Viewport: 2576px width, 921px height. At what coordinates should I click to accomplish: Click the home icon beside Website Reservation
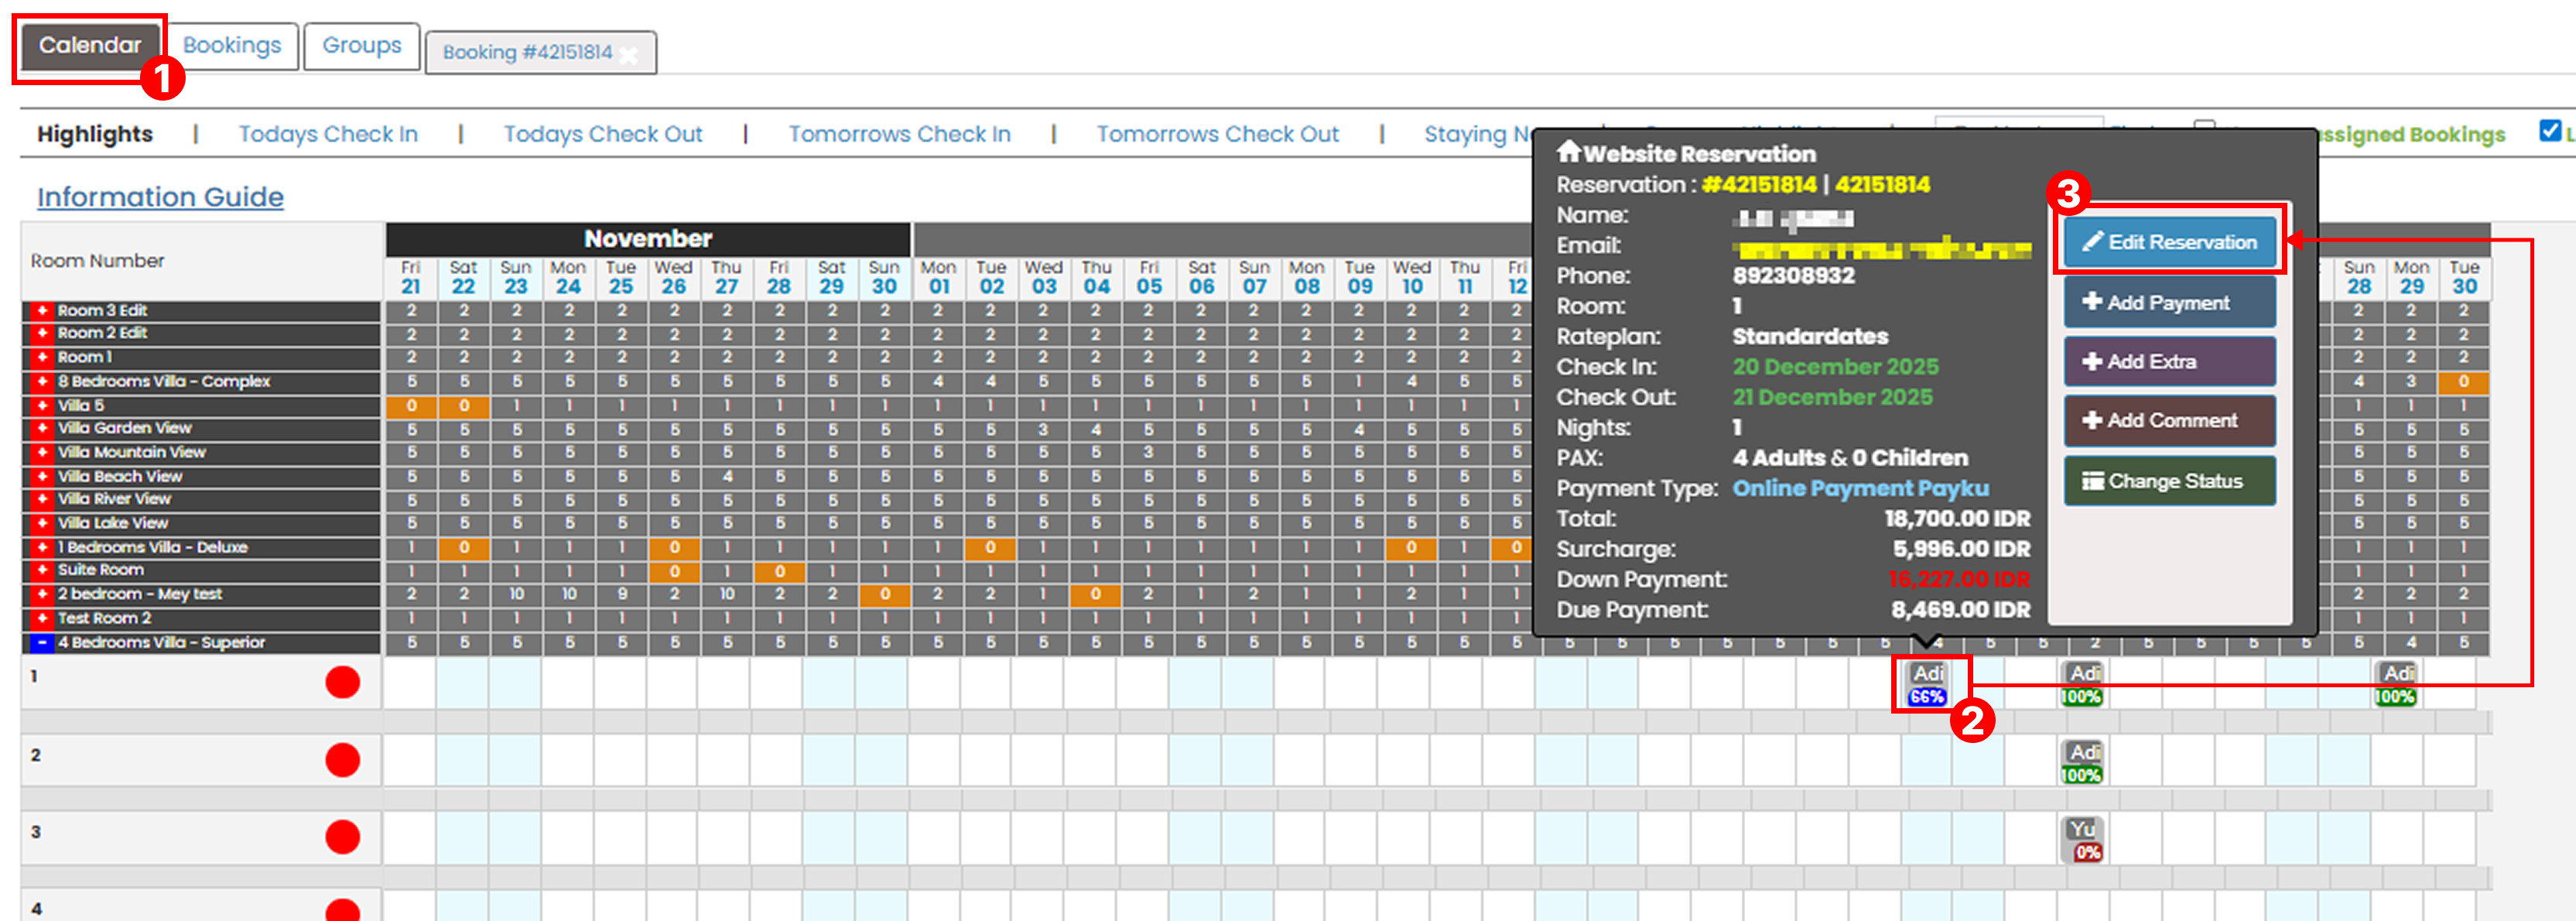(1568, 152)
